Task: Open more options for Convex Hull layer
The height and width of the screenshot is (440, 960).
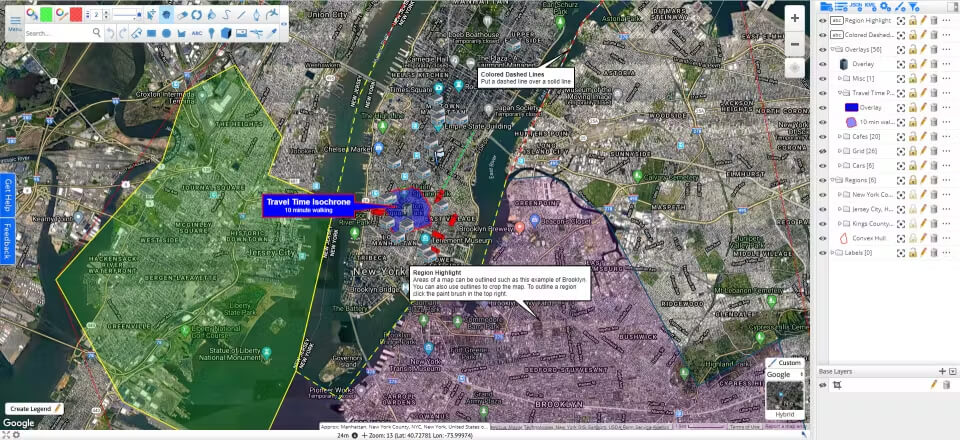Action: click(x=947, y=238)
